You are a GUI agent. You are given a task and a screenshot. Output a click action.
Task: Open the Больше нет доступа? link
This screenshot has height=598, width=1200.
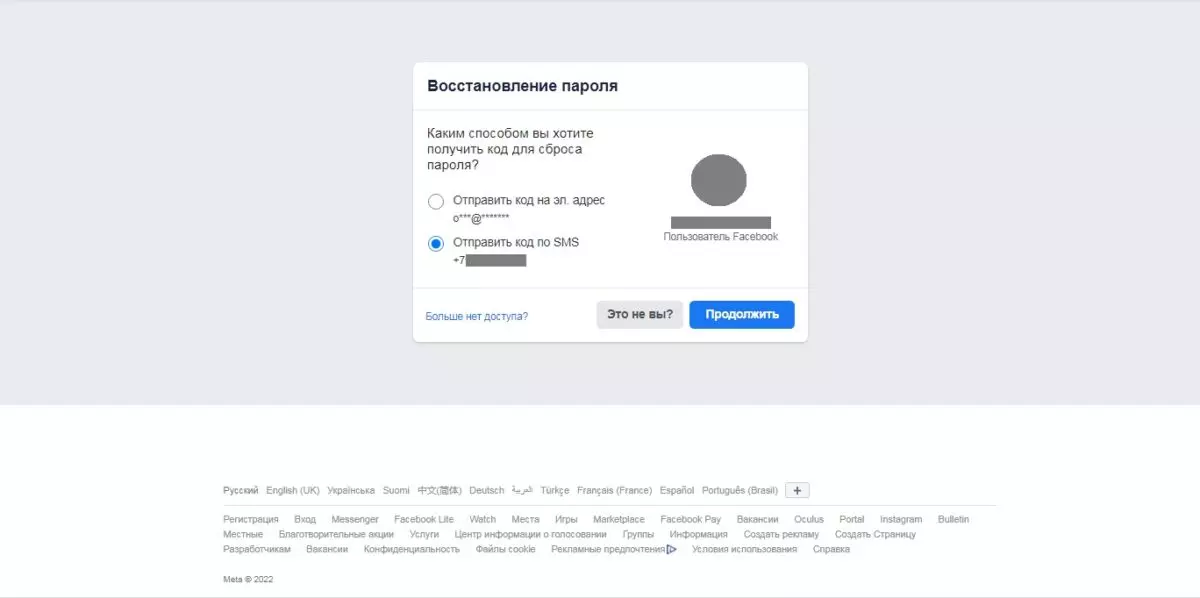[x=477, y=316]
